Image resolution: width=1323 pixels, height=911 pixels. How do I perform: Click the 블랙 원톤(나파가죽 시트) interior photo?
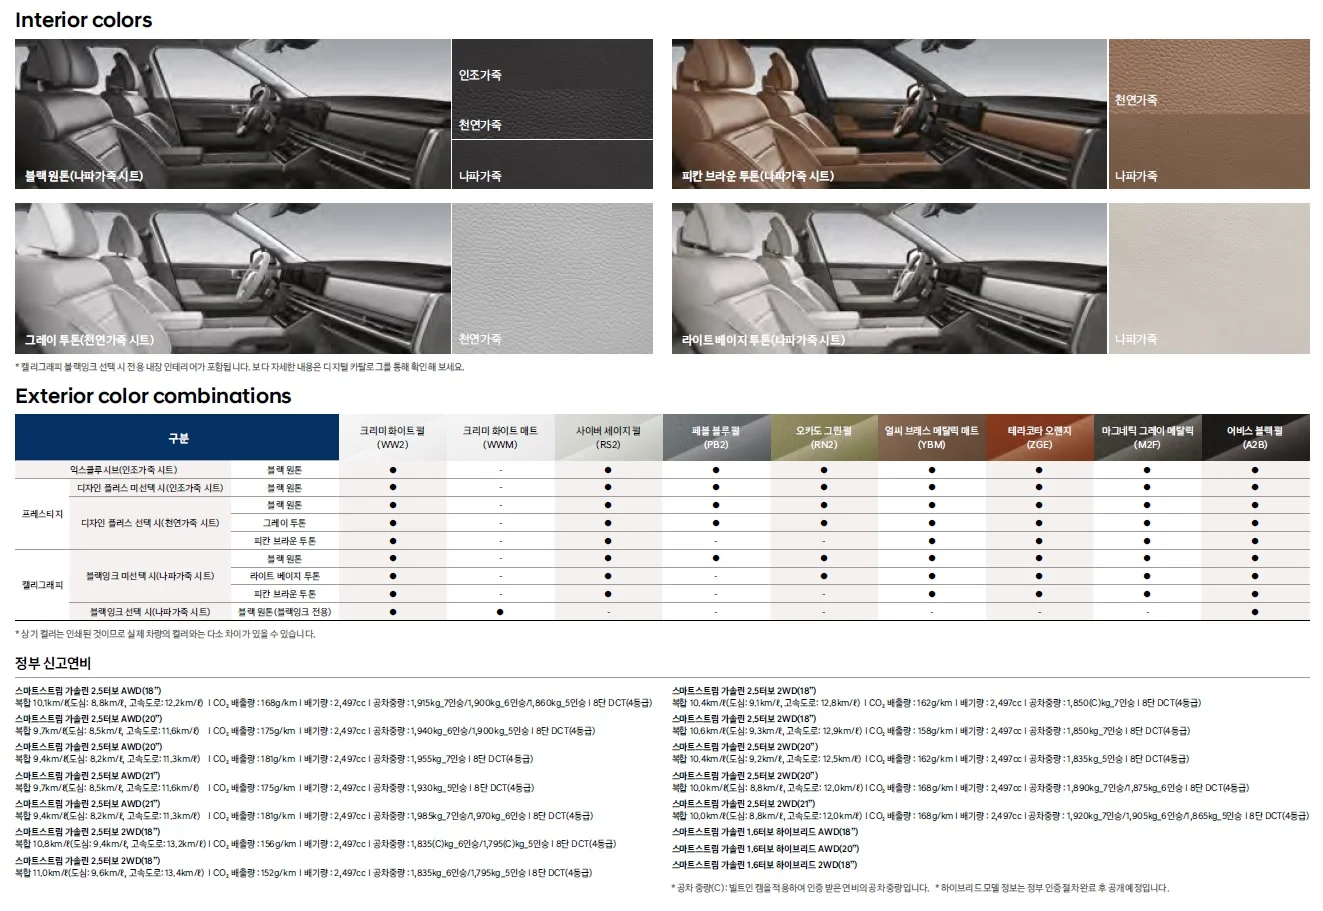pos(233,114)
